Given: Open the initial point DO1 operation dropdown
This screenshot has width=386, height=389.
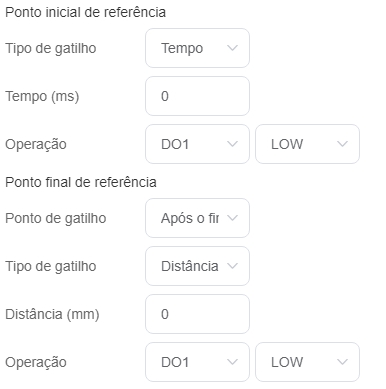Looking at the screenshot, I should 197,144.
